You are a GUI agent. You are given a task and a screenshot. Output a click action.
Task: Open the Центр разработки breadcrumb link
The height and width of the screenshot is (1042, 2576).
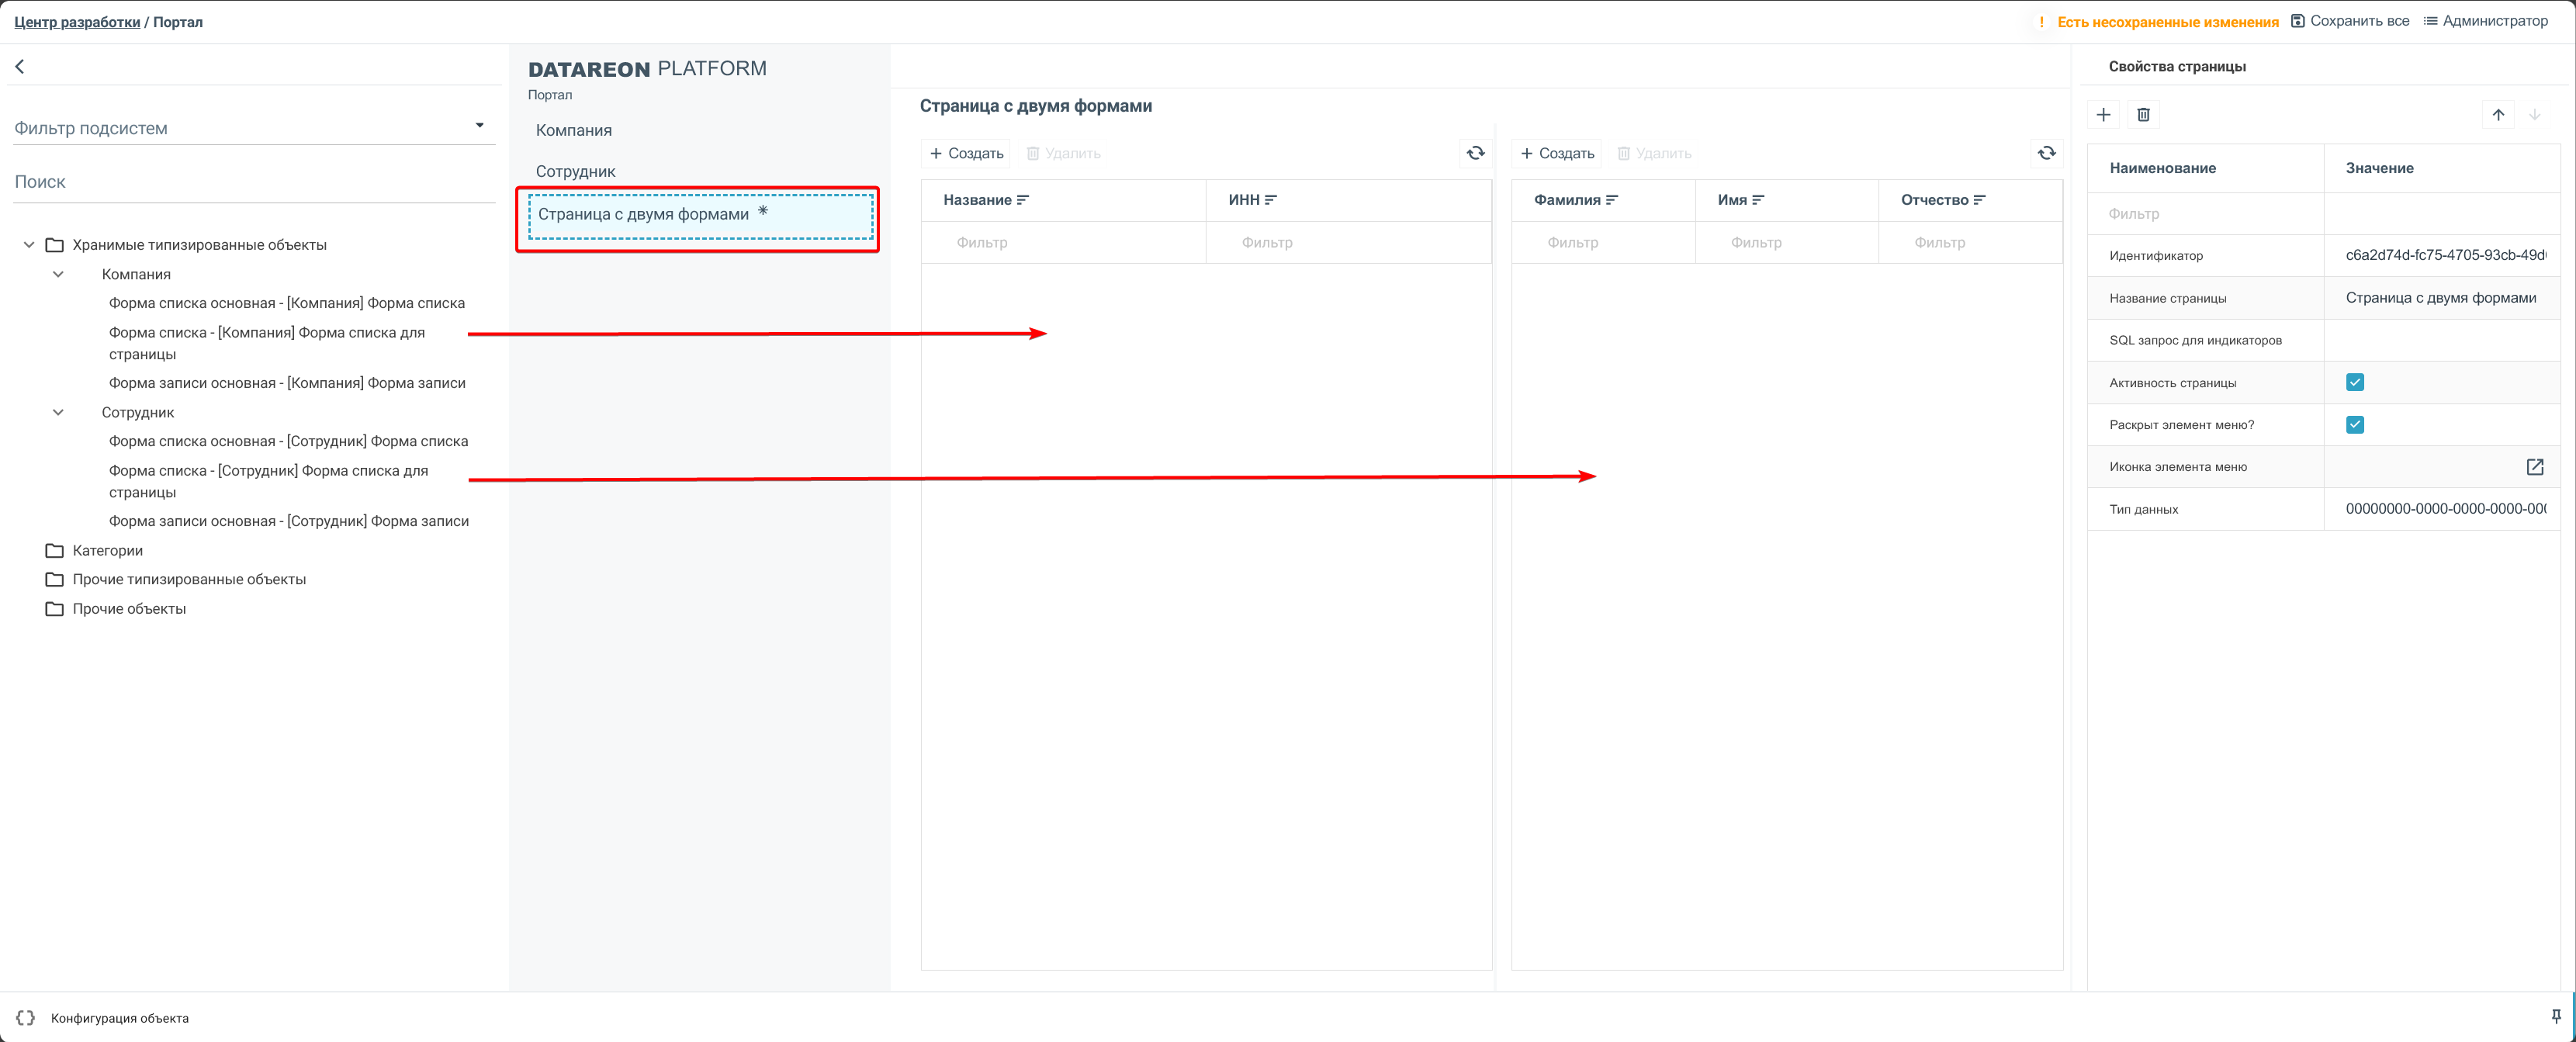tap(77, 22)
